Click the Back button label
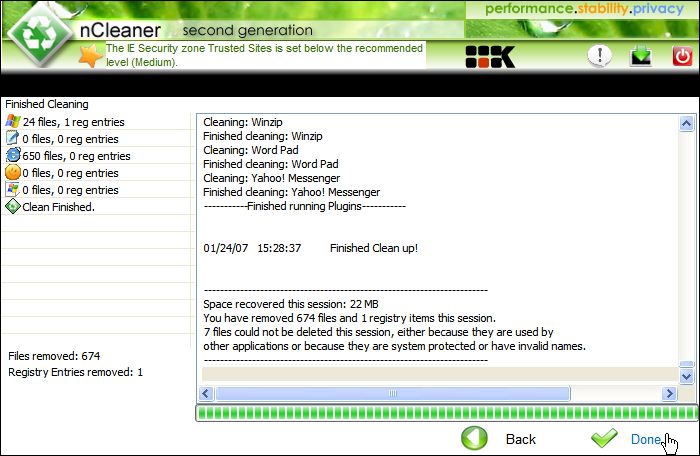Screen dimensions: 700x456 [x=521, y=439]
